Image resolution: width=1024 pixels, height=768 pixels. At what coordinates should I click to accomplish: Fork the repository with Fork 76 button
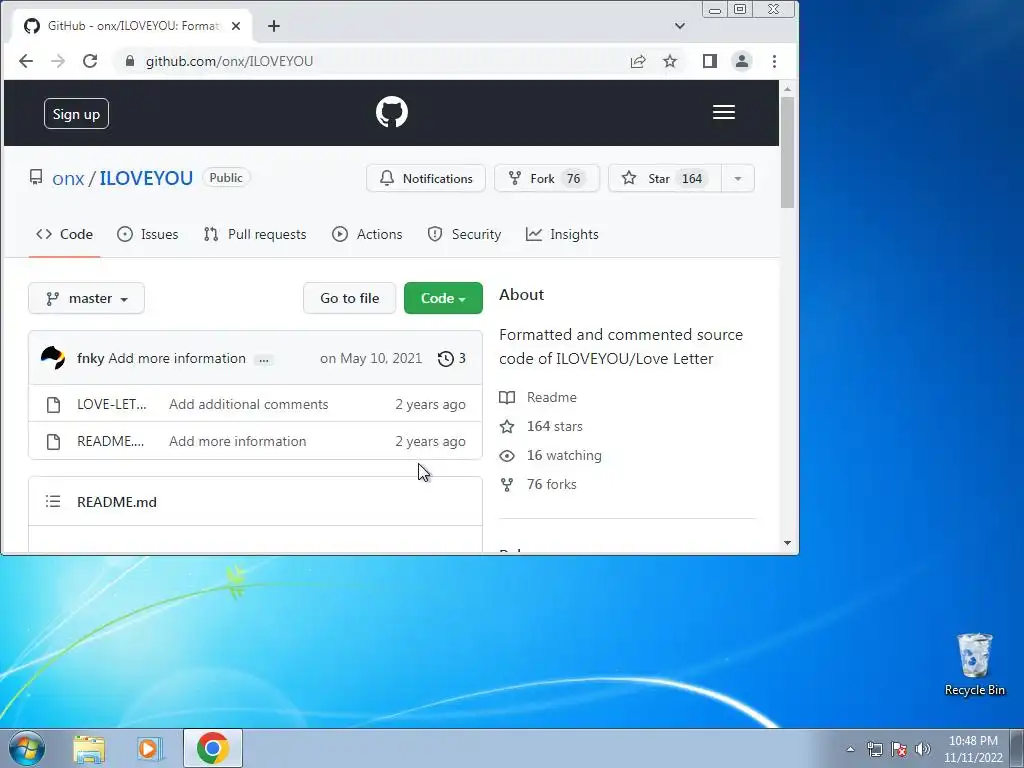(547, 178)
